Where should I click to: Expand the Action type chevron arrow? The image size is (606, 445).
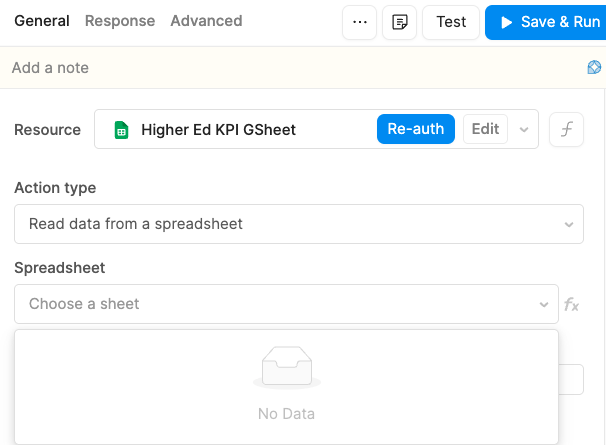pyautogui.click(x=569, y=224)
